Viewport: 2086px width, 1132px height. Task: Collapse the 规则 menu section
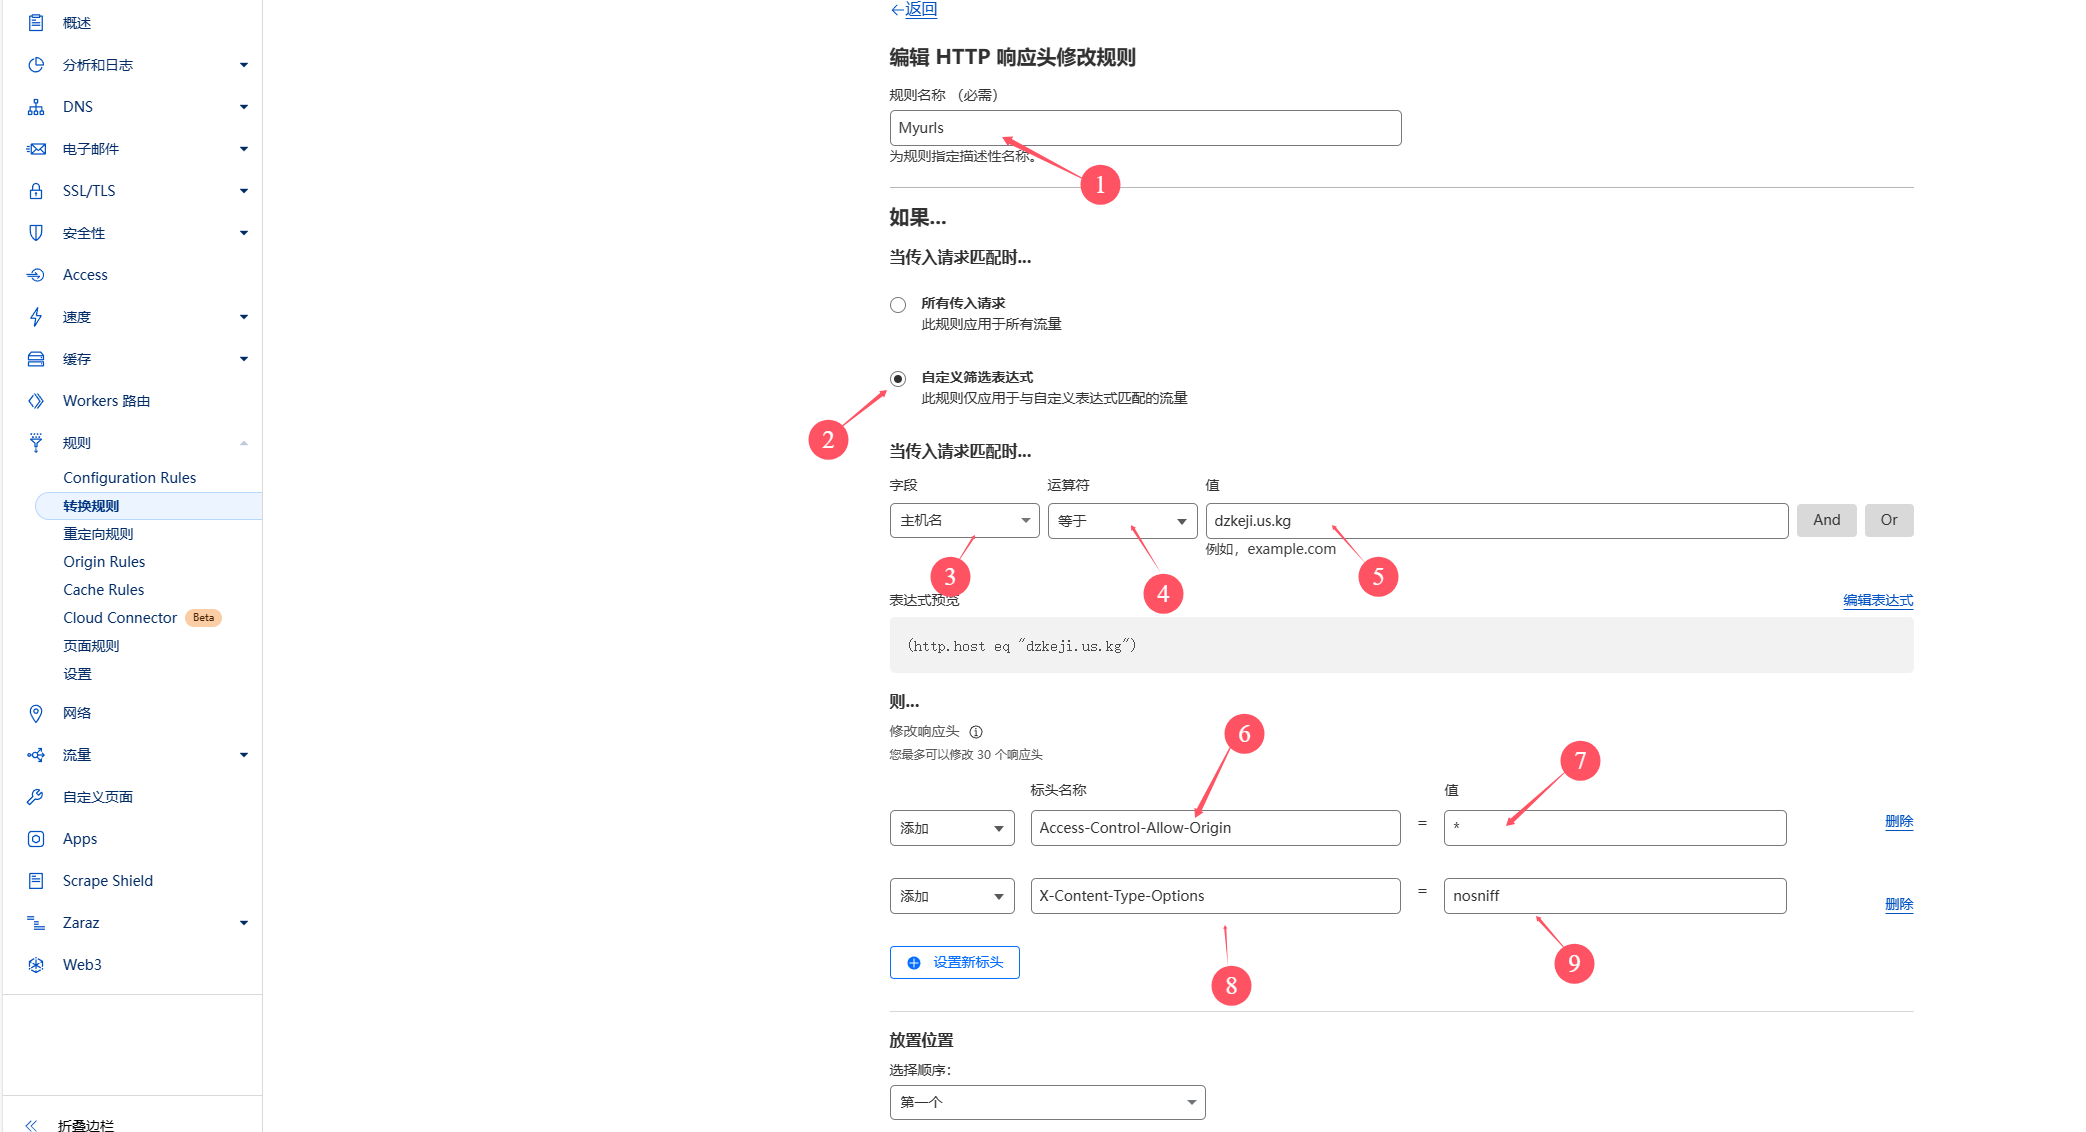pyautogui.click(x=244, y=443)
